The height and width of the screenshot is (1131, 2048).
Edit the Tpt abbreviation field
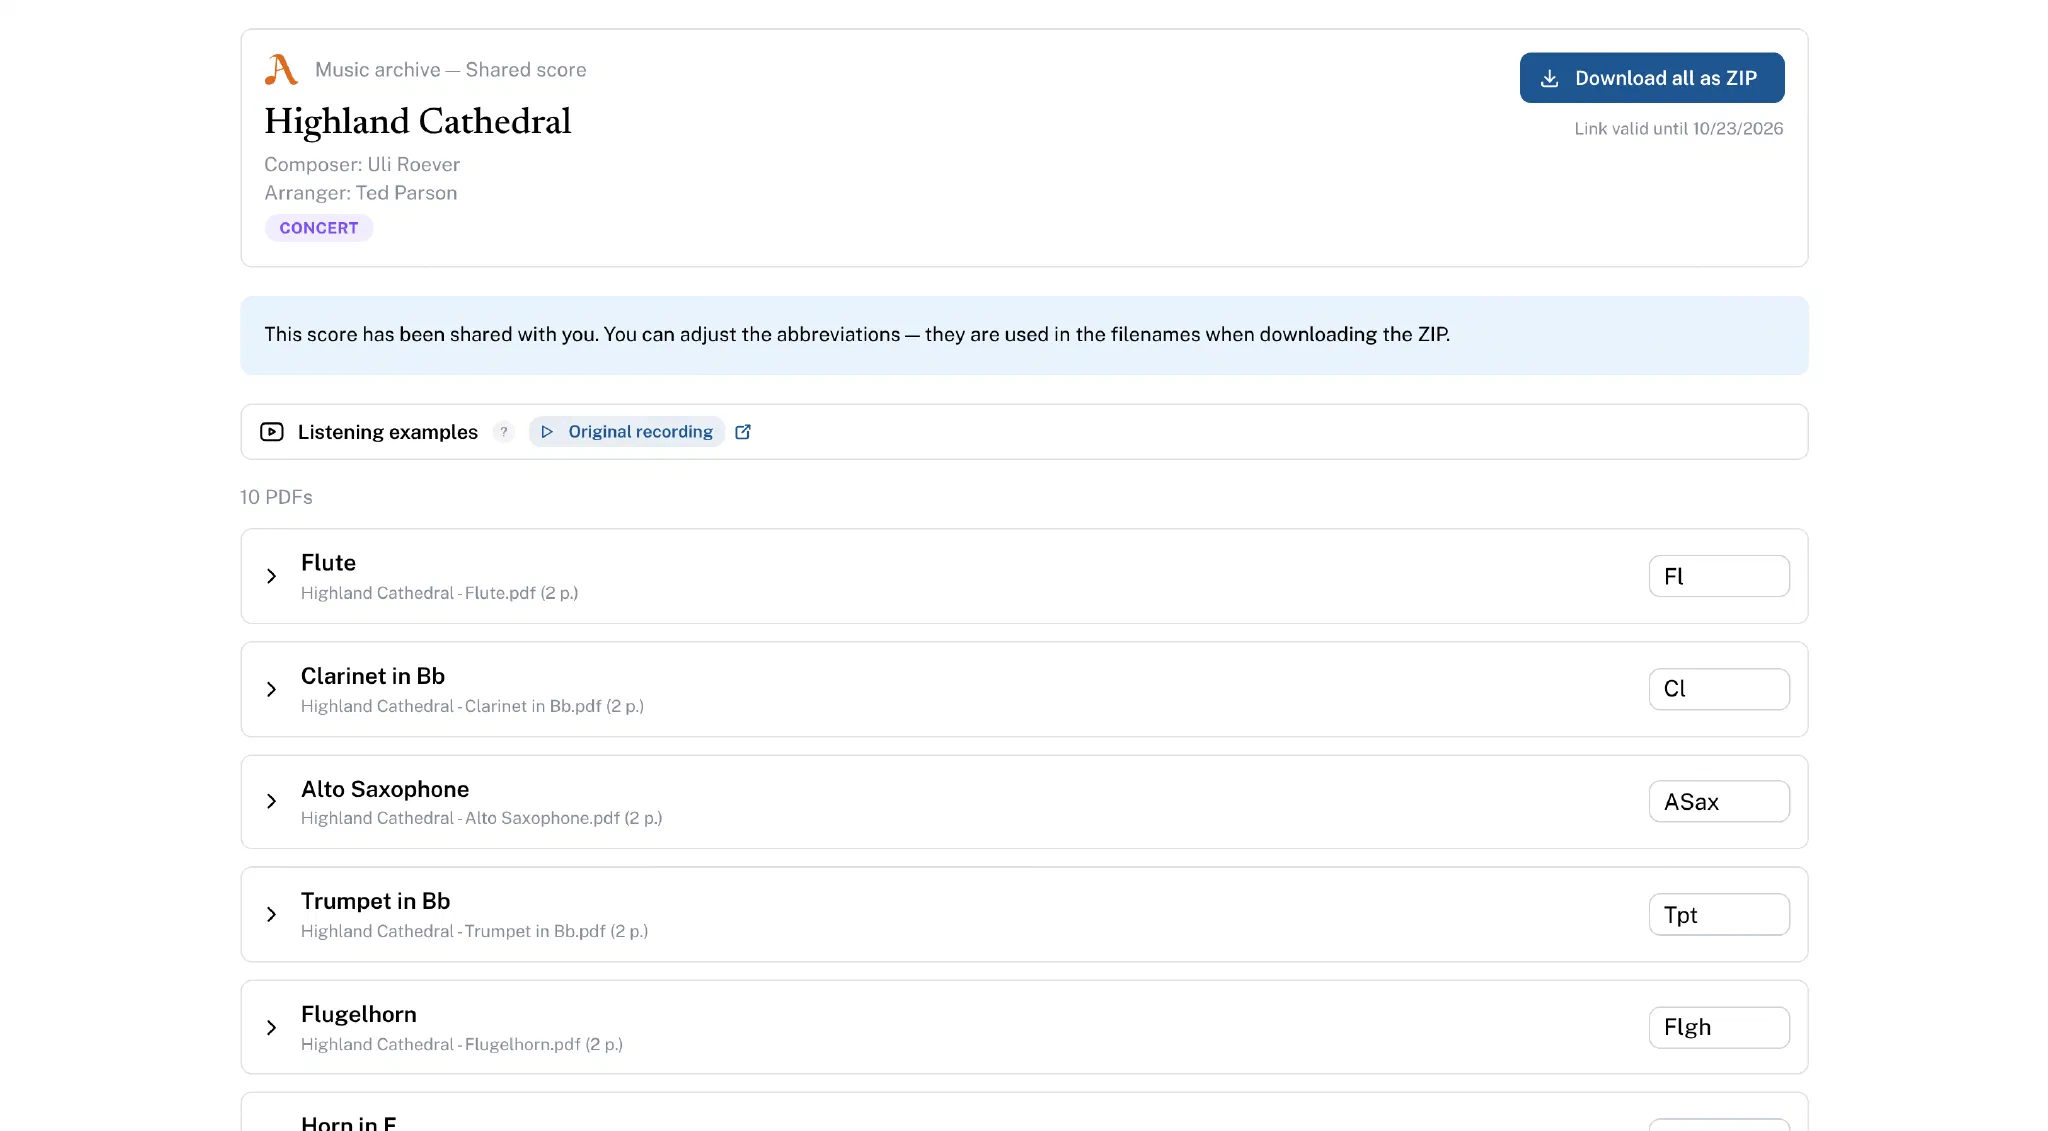(x=1719, y=914)
